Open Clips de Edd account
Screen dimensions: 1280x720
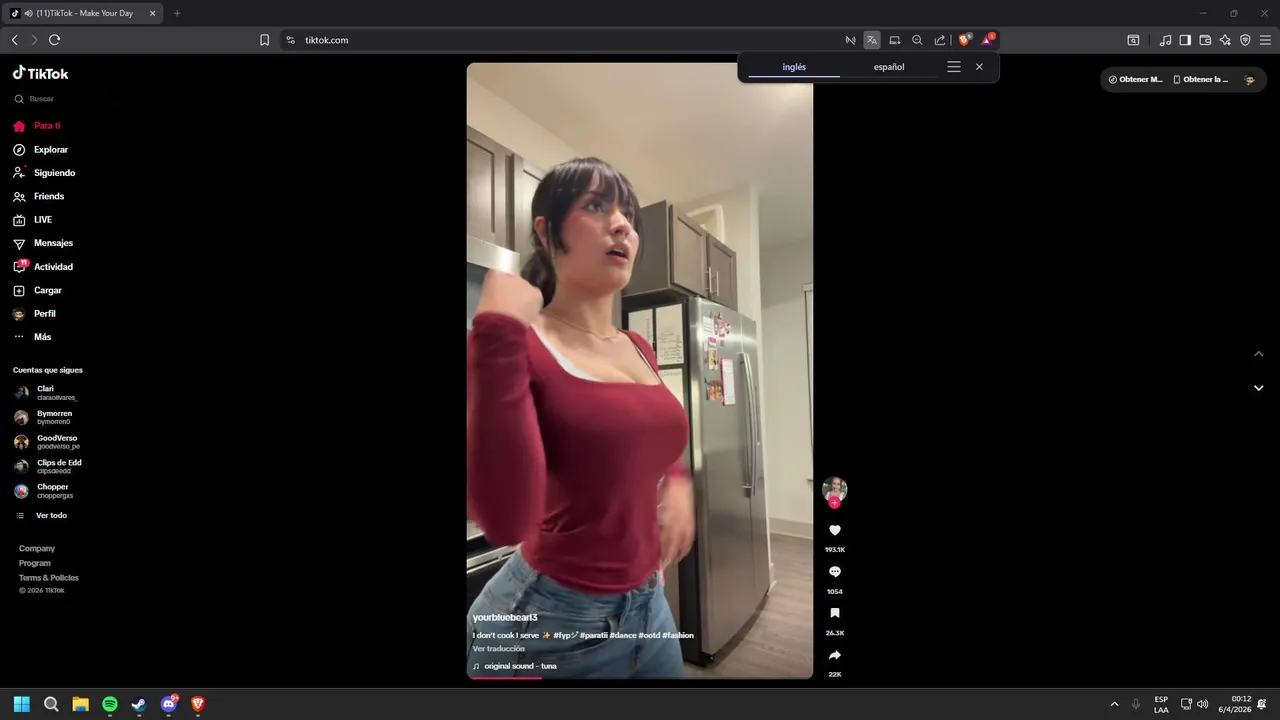(x=48, y=467)
